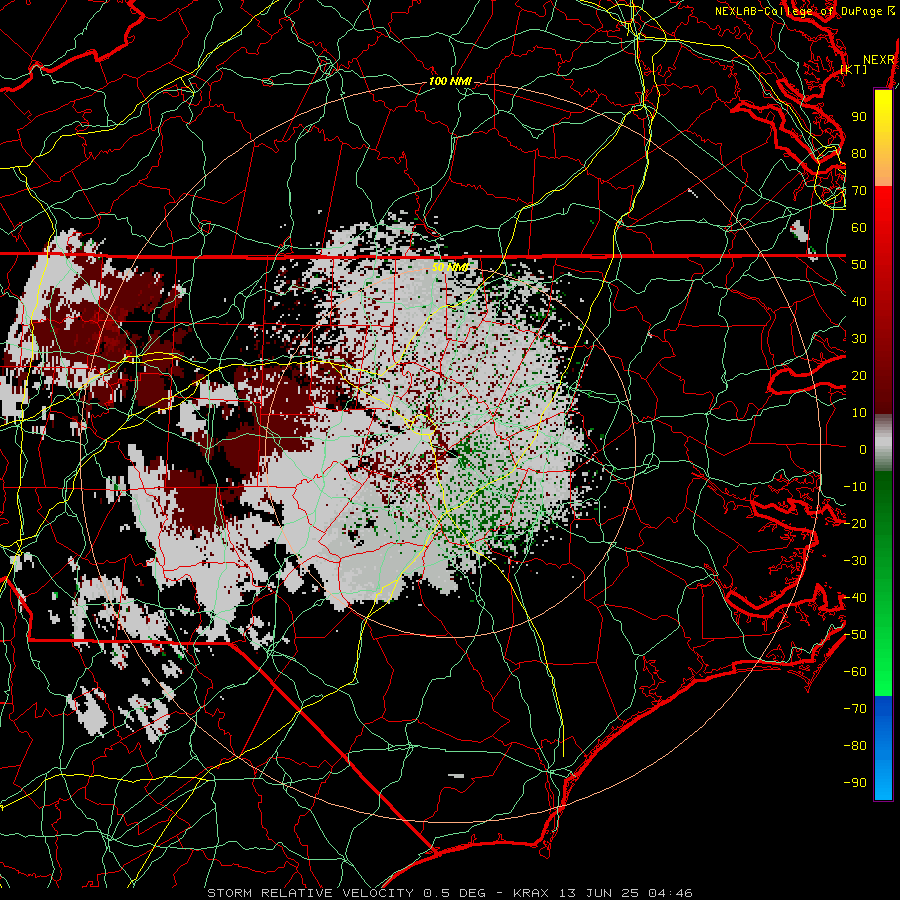Click the 80 value on the velocity scale
This screenshot has height=900, width=900.
click(859, 154)
